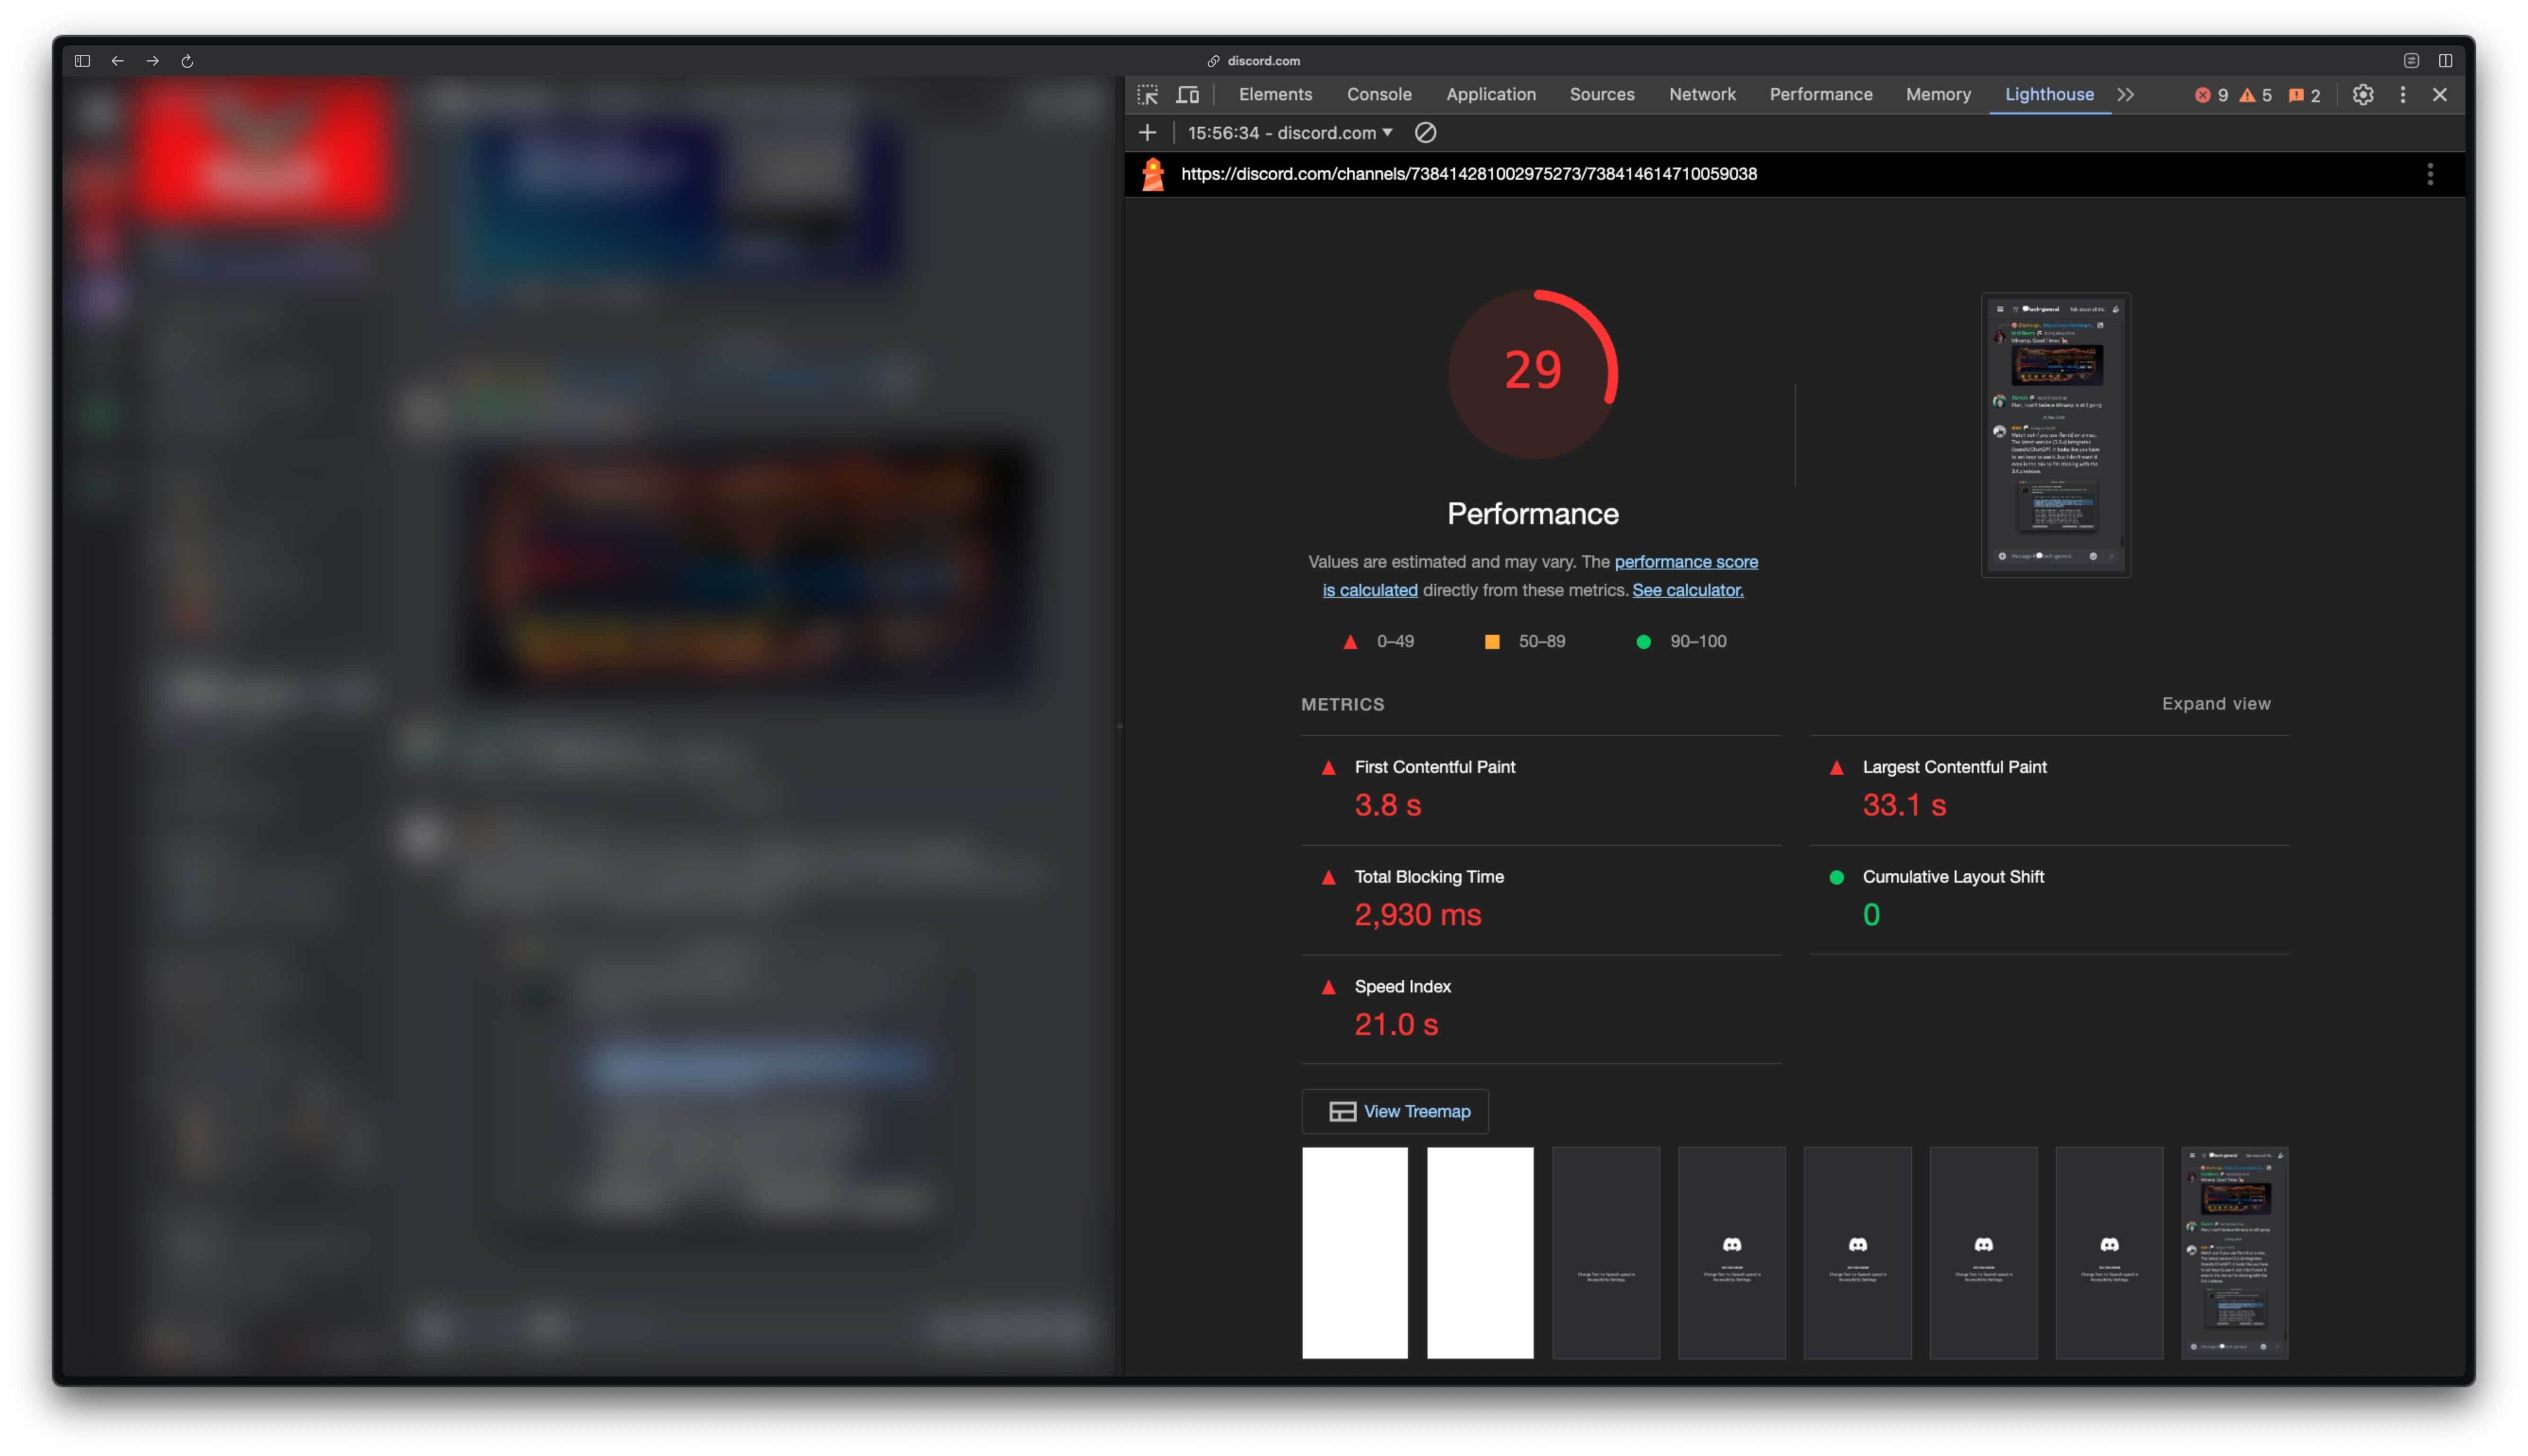Go back with the left arrow
The width and height of the screenshot is (2528, 1456).
[x=117, y=61]
